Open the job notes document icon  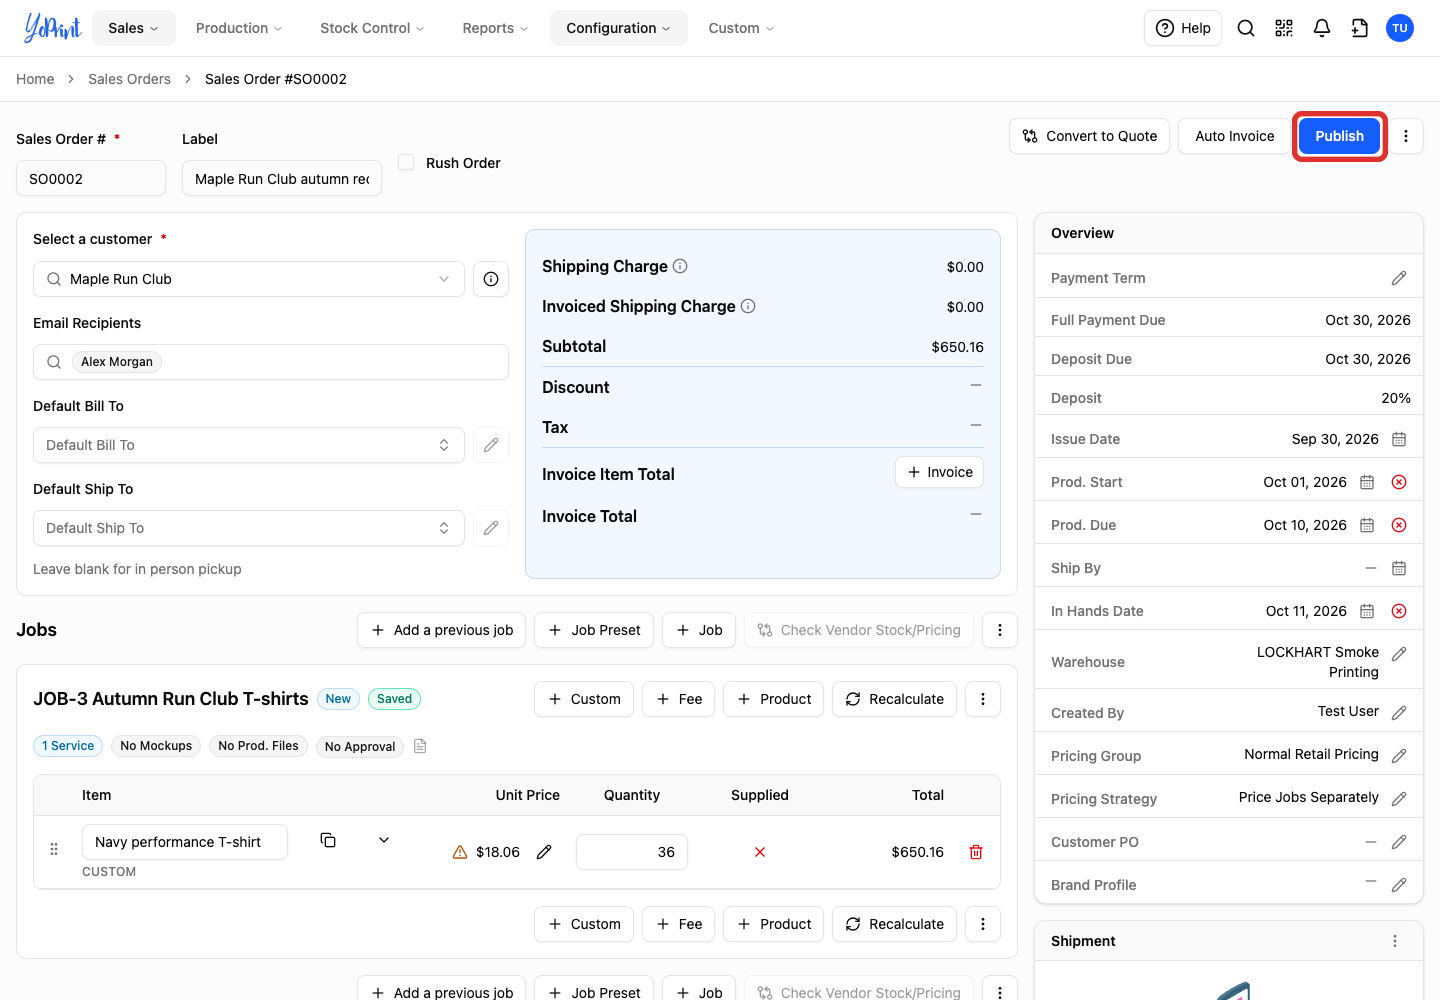click(x=420, y=746)
